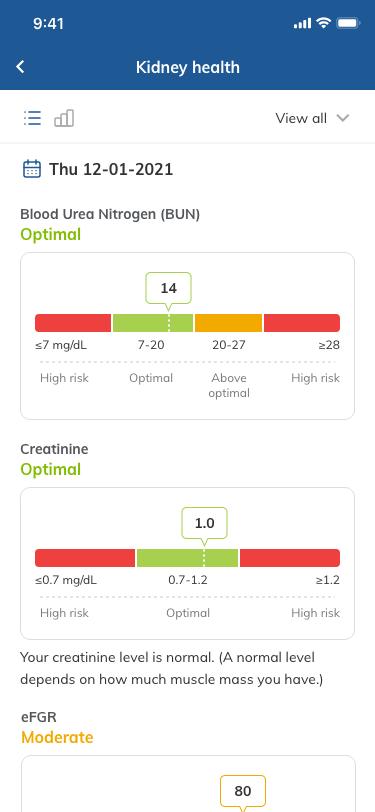This screenshot has height=812, width=375.
Task: Open the eFGR Moderate section heading
Action: [57, 728]
